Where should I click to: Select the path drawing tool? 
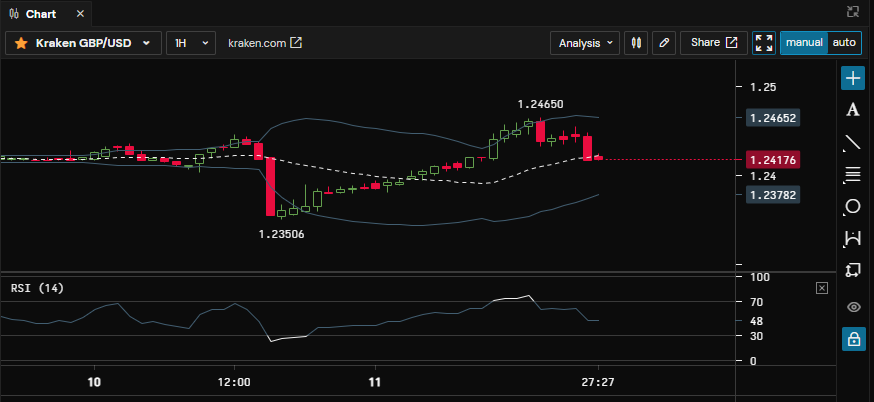[x=853, y=271]
